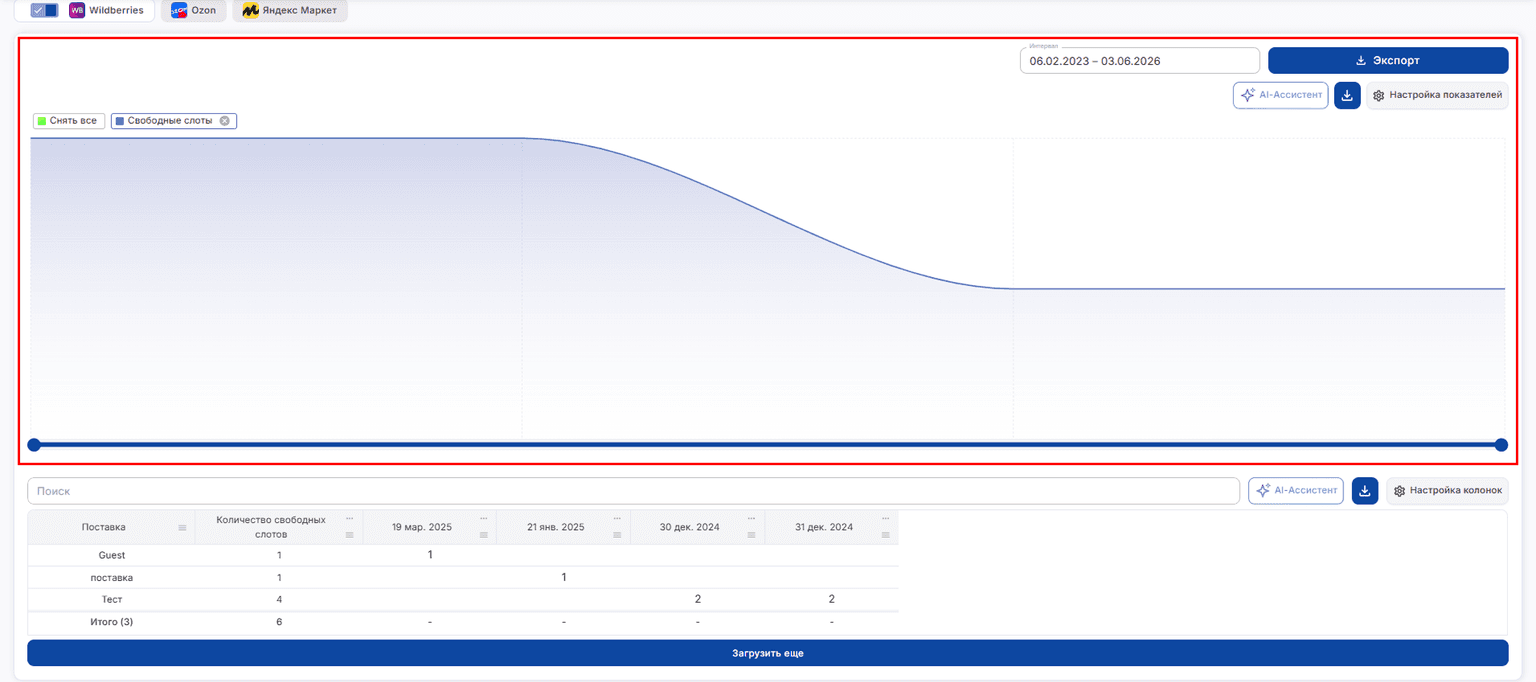Click the Итого (3) total label
This screenshot has width=1536, height=682.
coord(112,622)
